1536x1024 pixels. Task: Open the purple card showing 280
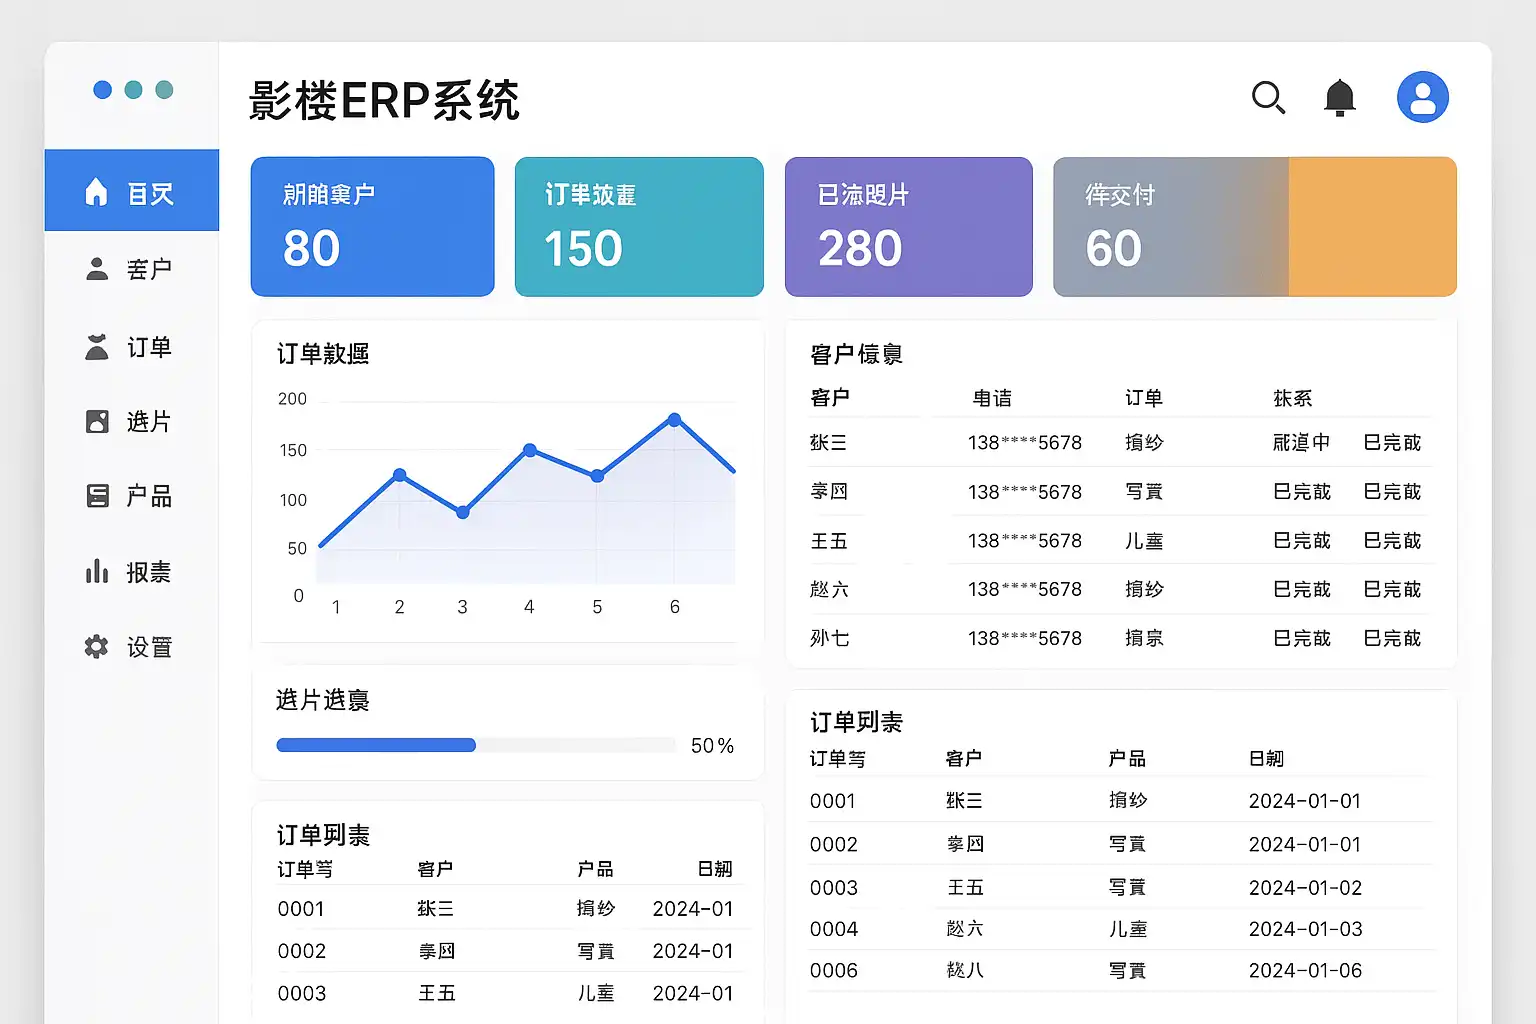[x=908, y=226]
